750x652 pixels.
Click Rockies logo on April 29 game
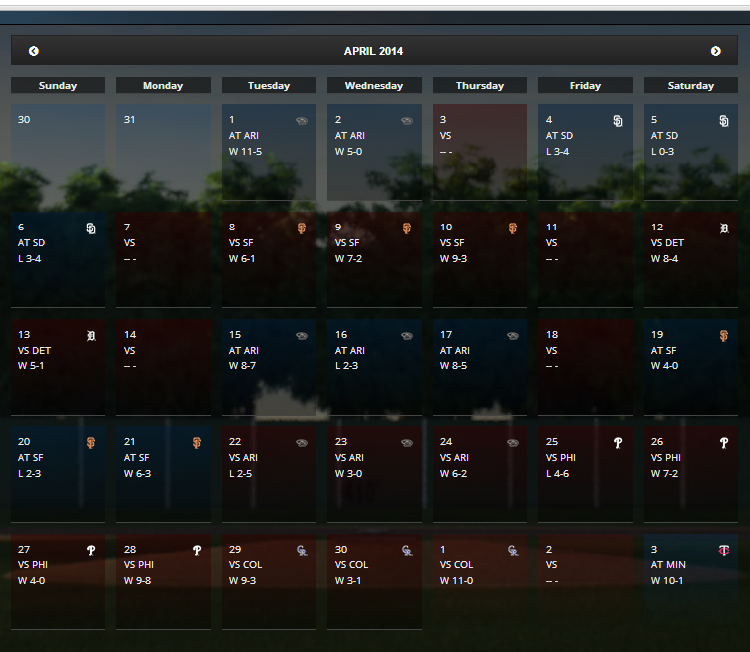pos(301,551)
